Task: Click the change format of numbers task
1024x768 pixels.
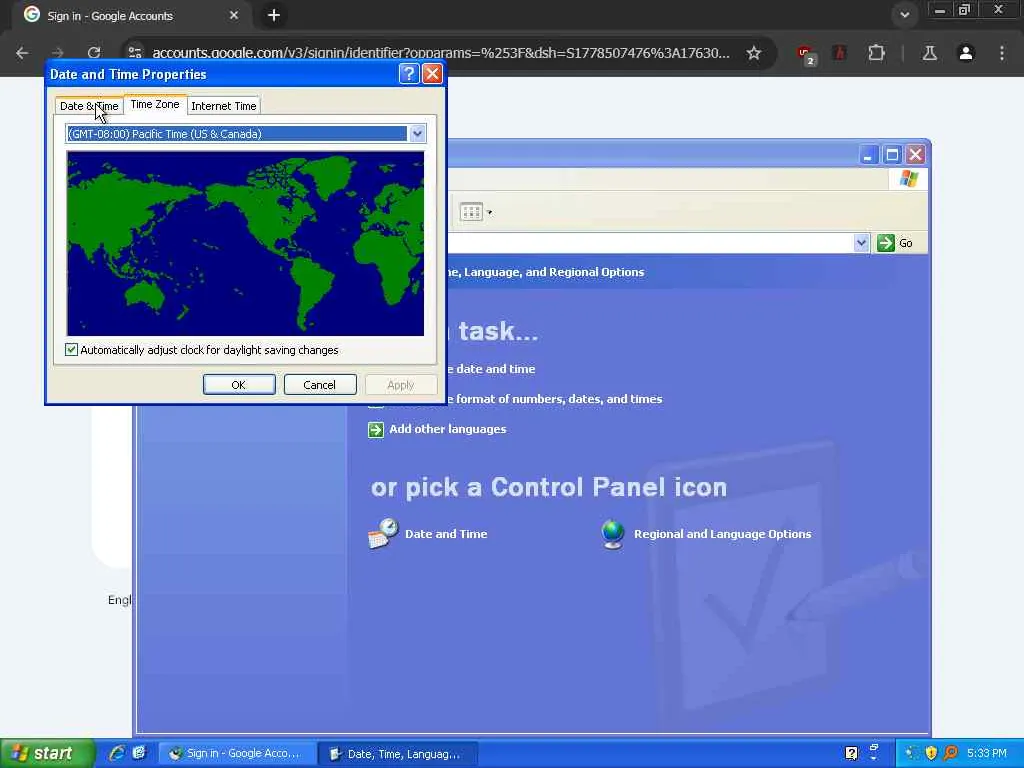Action: [555, 399]
